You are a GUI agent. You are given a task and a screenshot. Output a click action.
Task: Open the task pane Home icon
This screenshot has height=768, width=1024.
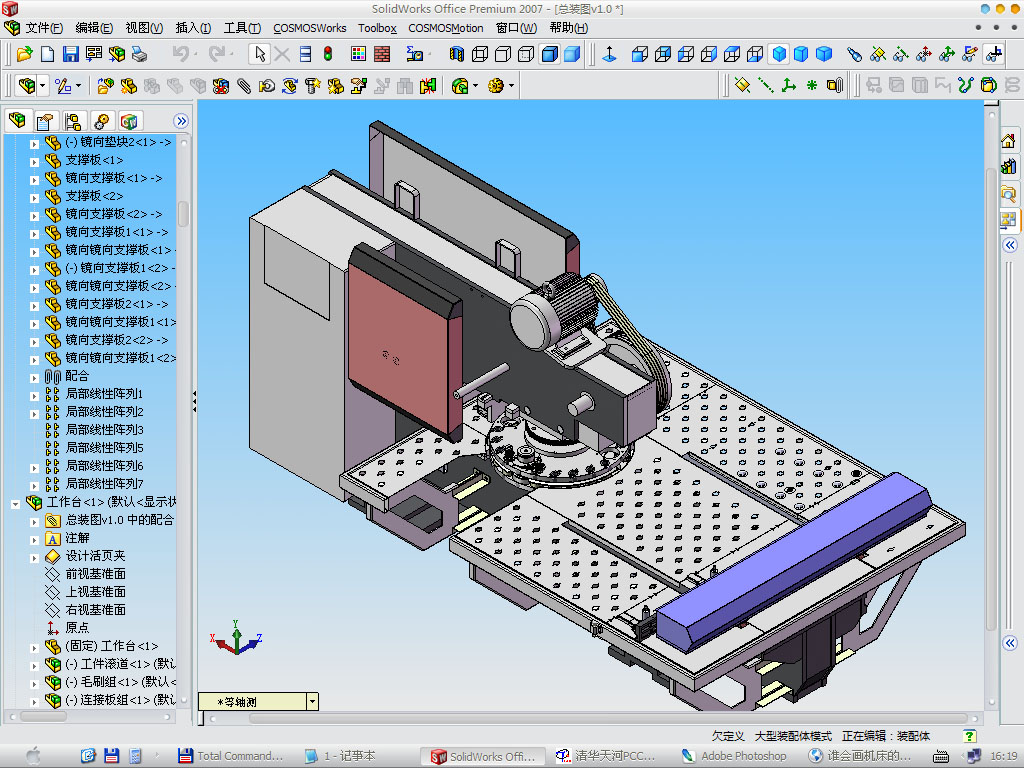click(1008, 140)
